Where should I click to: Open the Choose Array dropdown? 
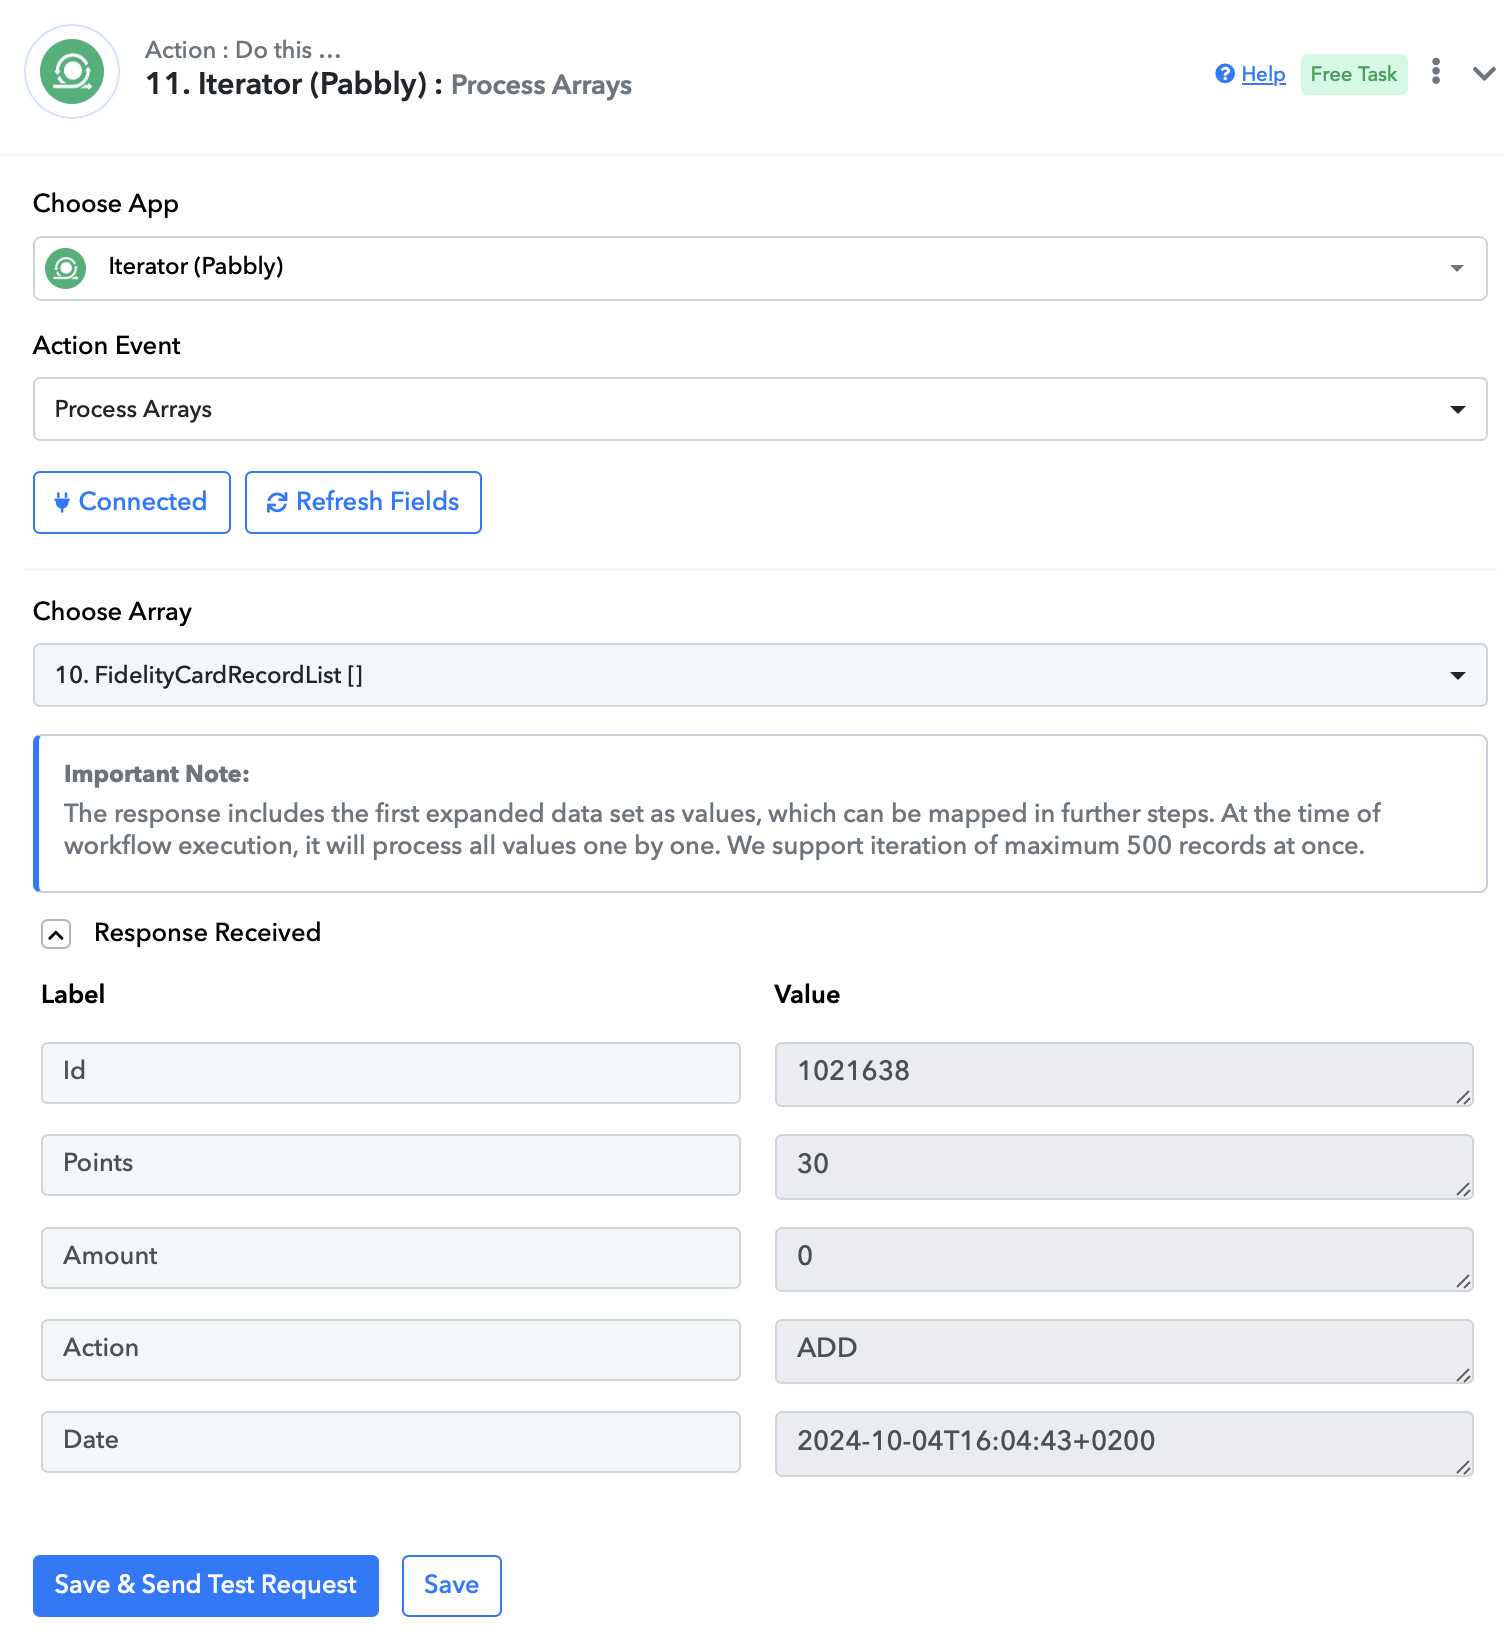[760, 675]
